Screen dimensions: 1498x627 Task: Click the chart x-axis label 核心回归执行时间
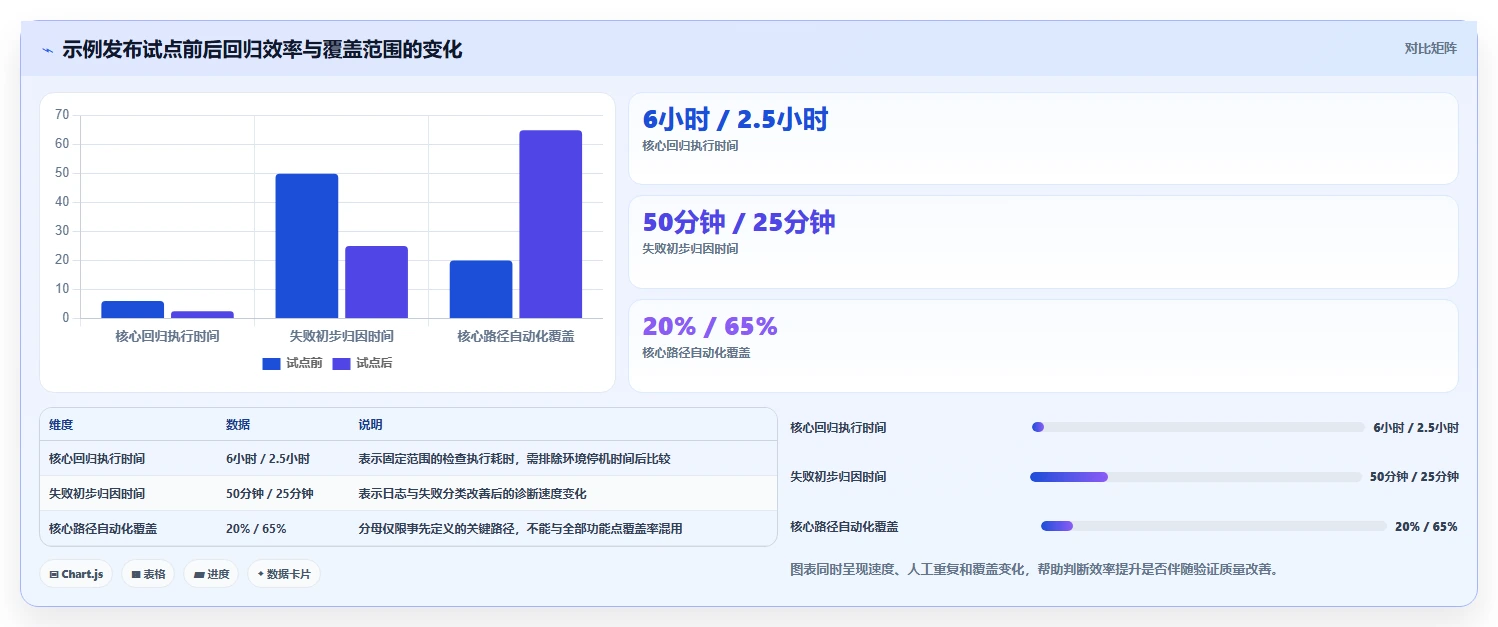(x=167, y=337)
